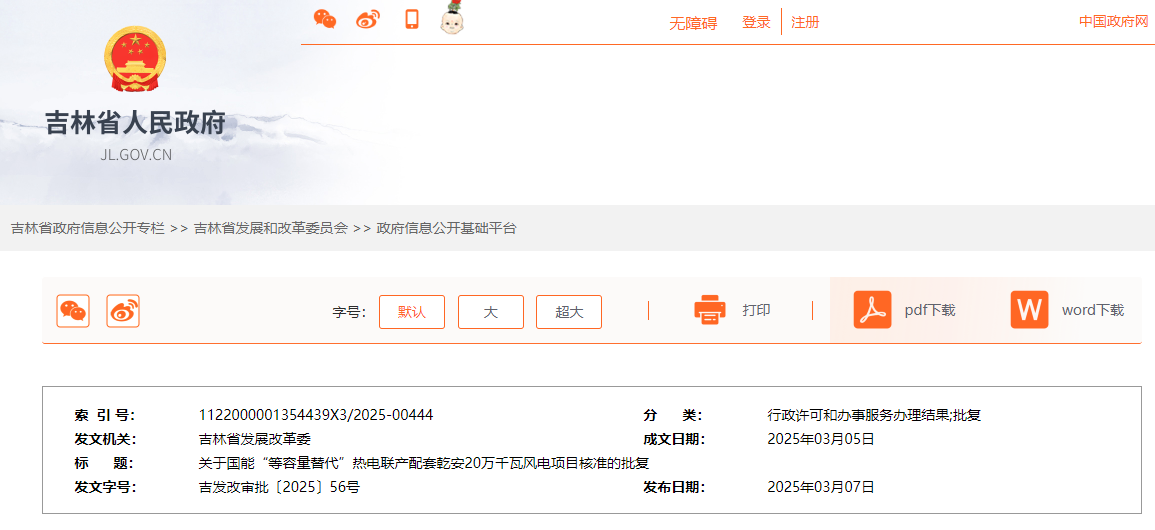Select index number 11220000013544 39X3/2025-00444
Viewport: 1155px width, 530px height.
[x=316, y=415]
